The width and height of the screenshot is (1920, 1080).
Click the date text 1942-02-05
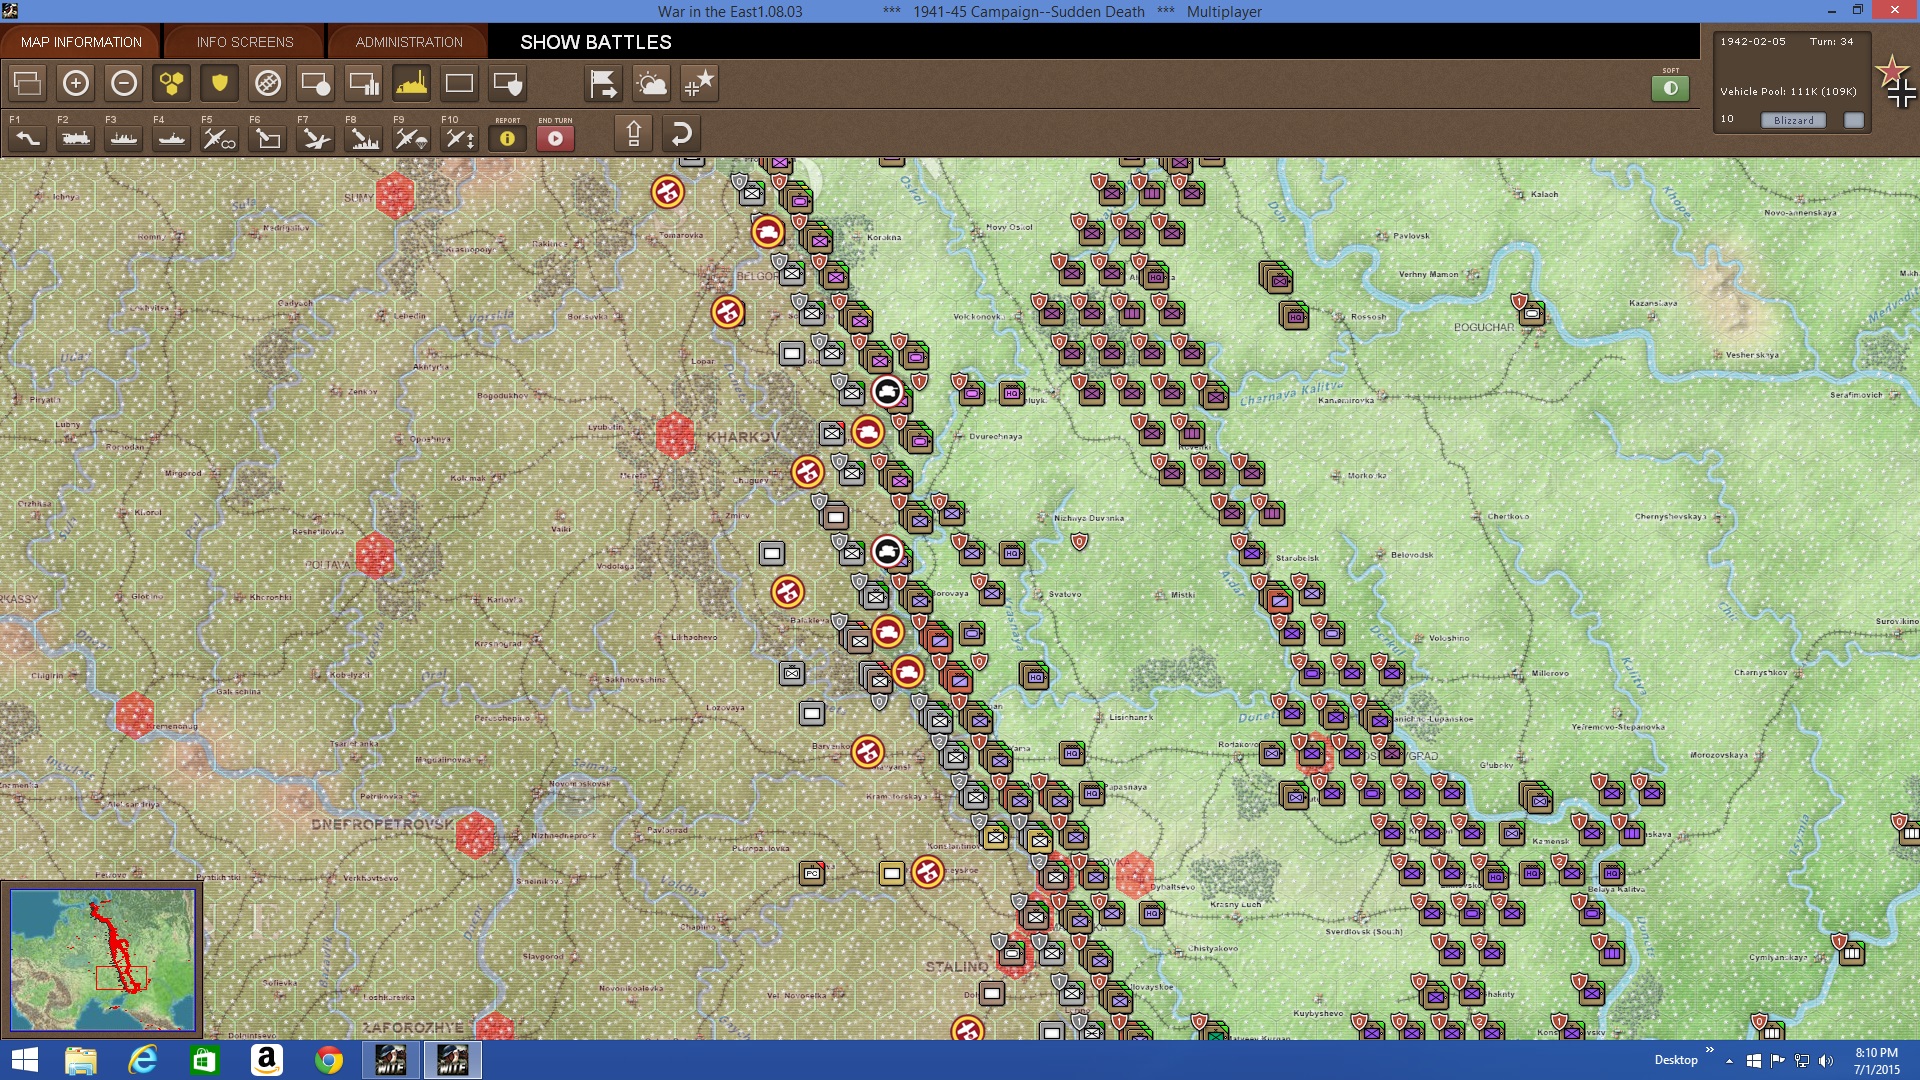1752,42
